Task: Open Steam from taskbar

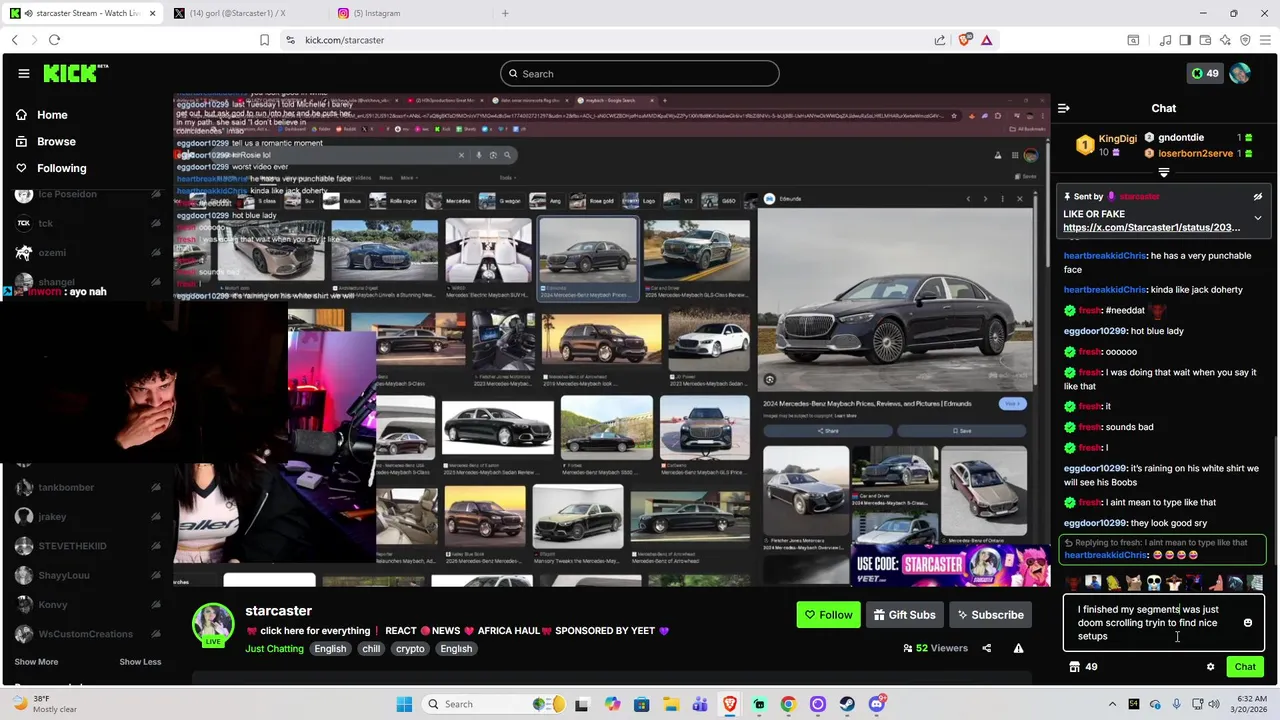Action: click(x=847, y=704)
